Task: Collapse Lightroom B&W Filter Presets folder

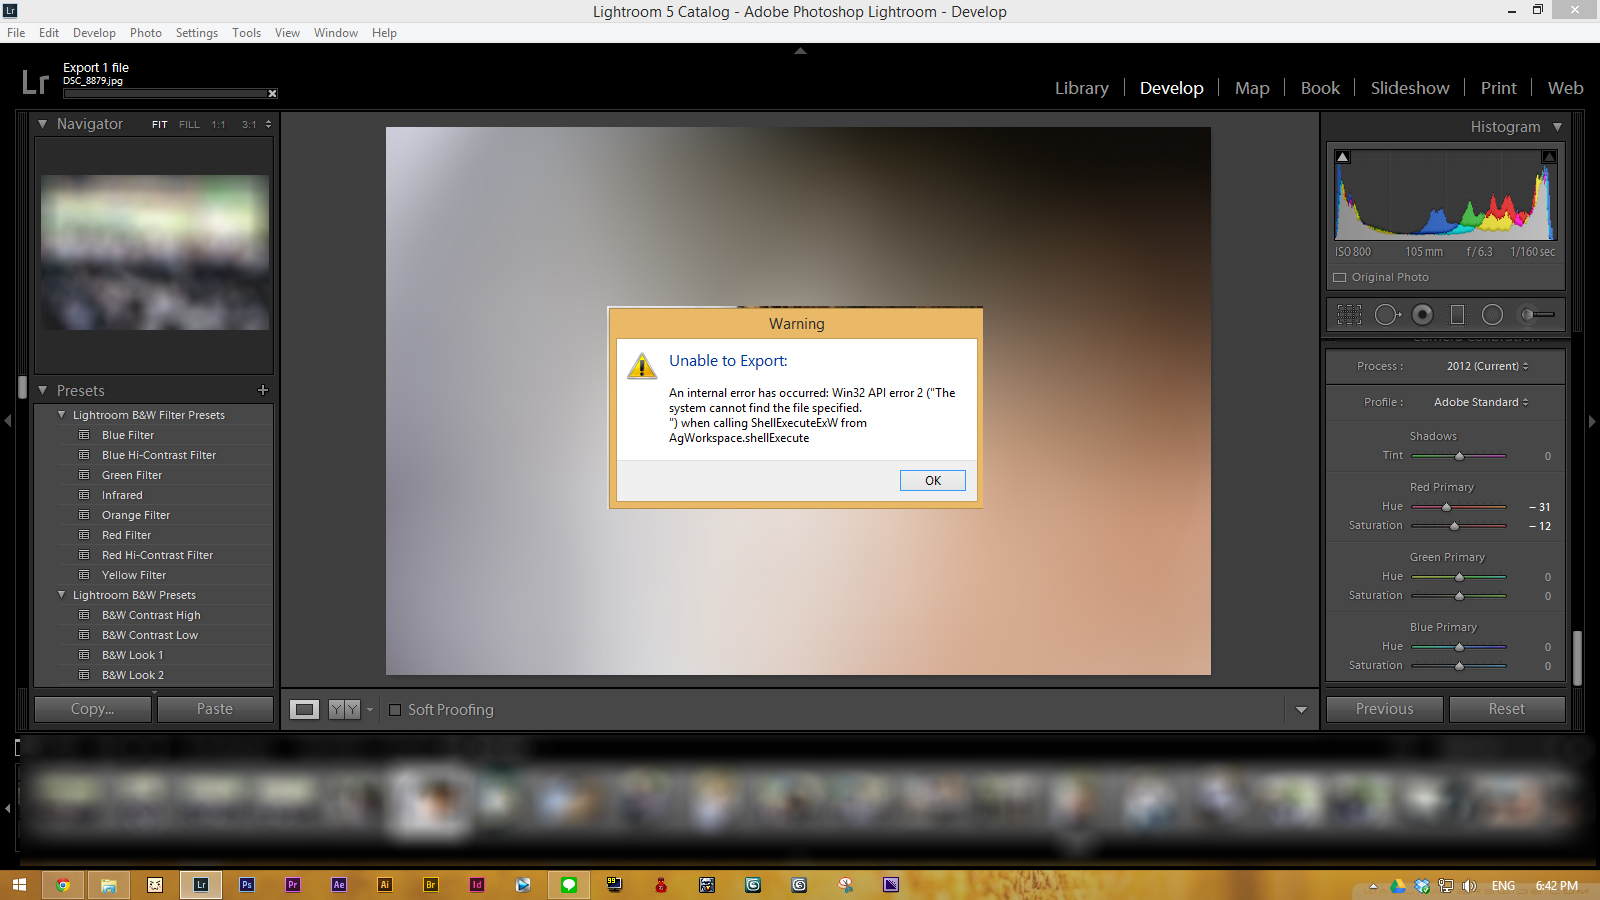Action: [x=62, y=415]
